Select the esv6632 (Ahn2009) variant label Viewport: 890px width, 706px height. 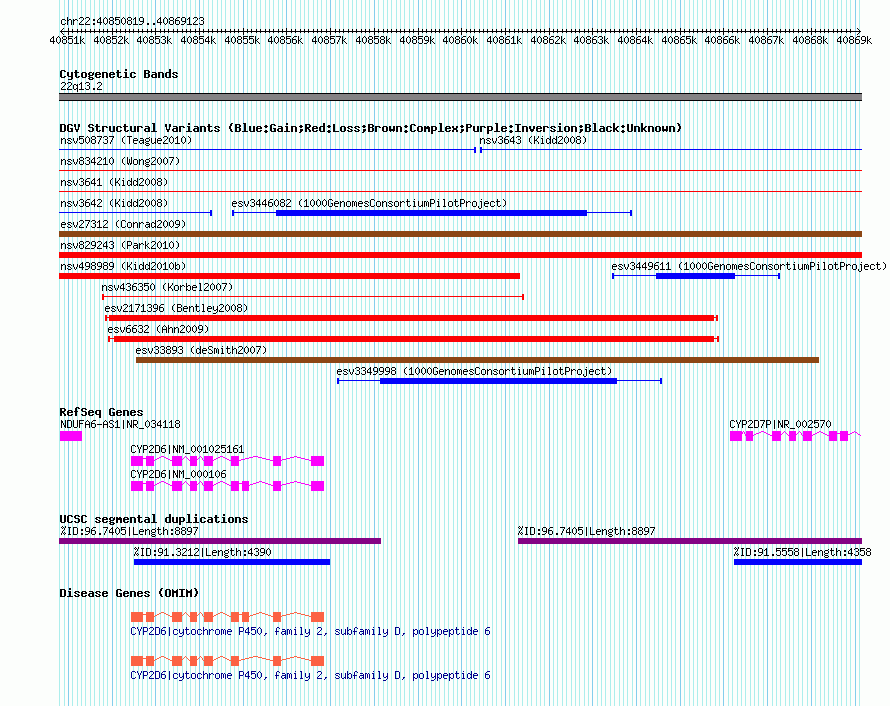(158, 329)
